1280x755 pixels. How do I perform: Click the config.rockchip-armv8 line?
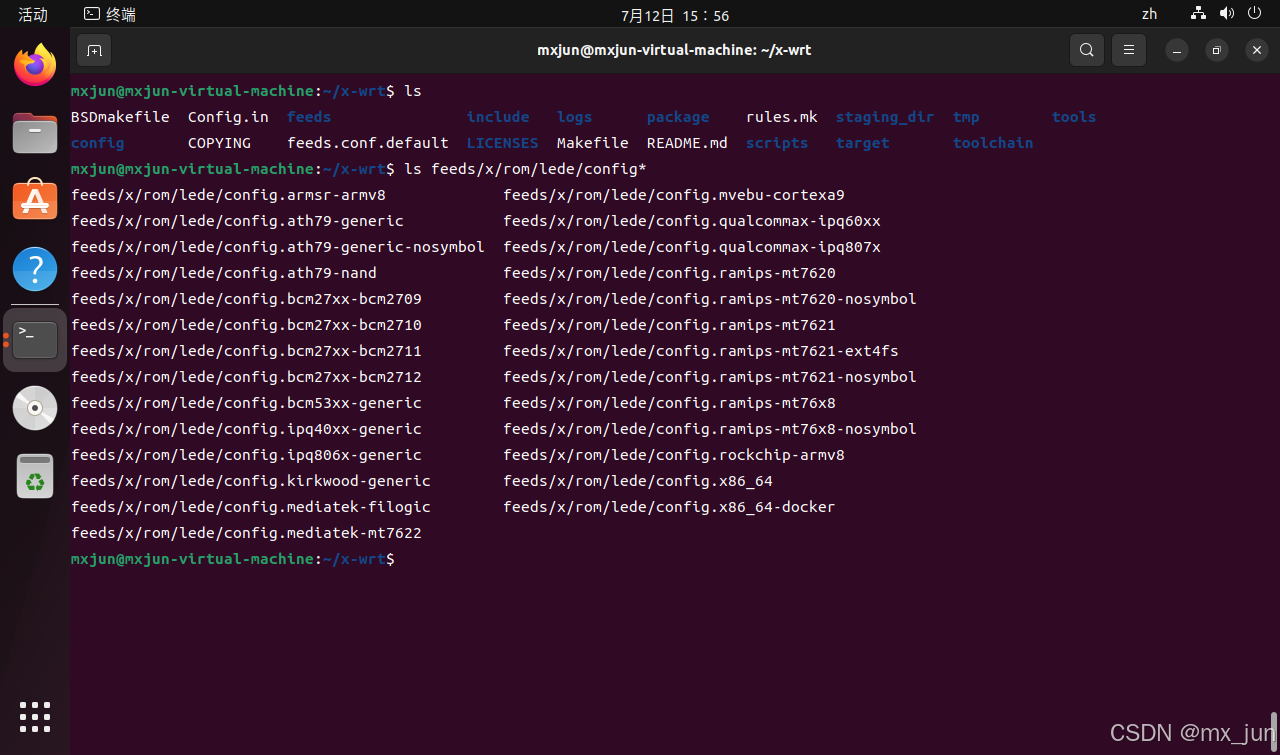pos(674,455)
